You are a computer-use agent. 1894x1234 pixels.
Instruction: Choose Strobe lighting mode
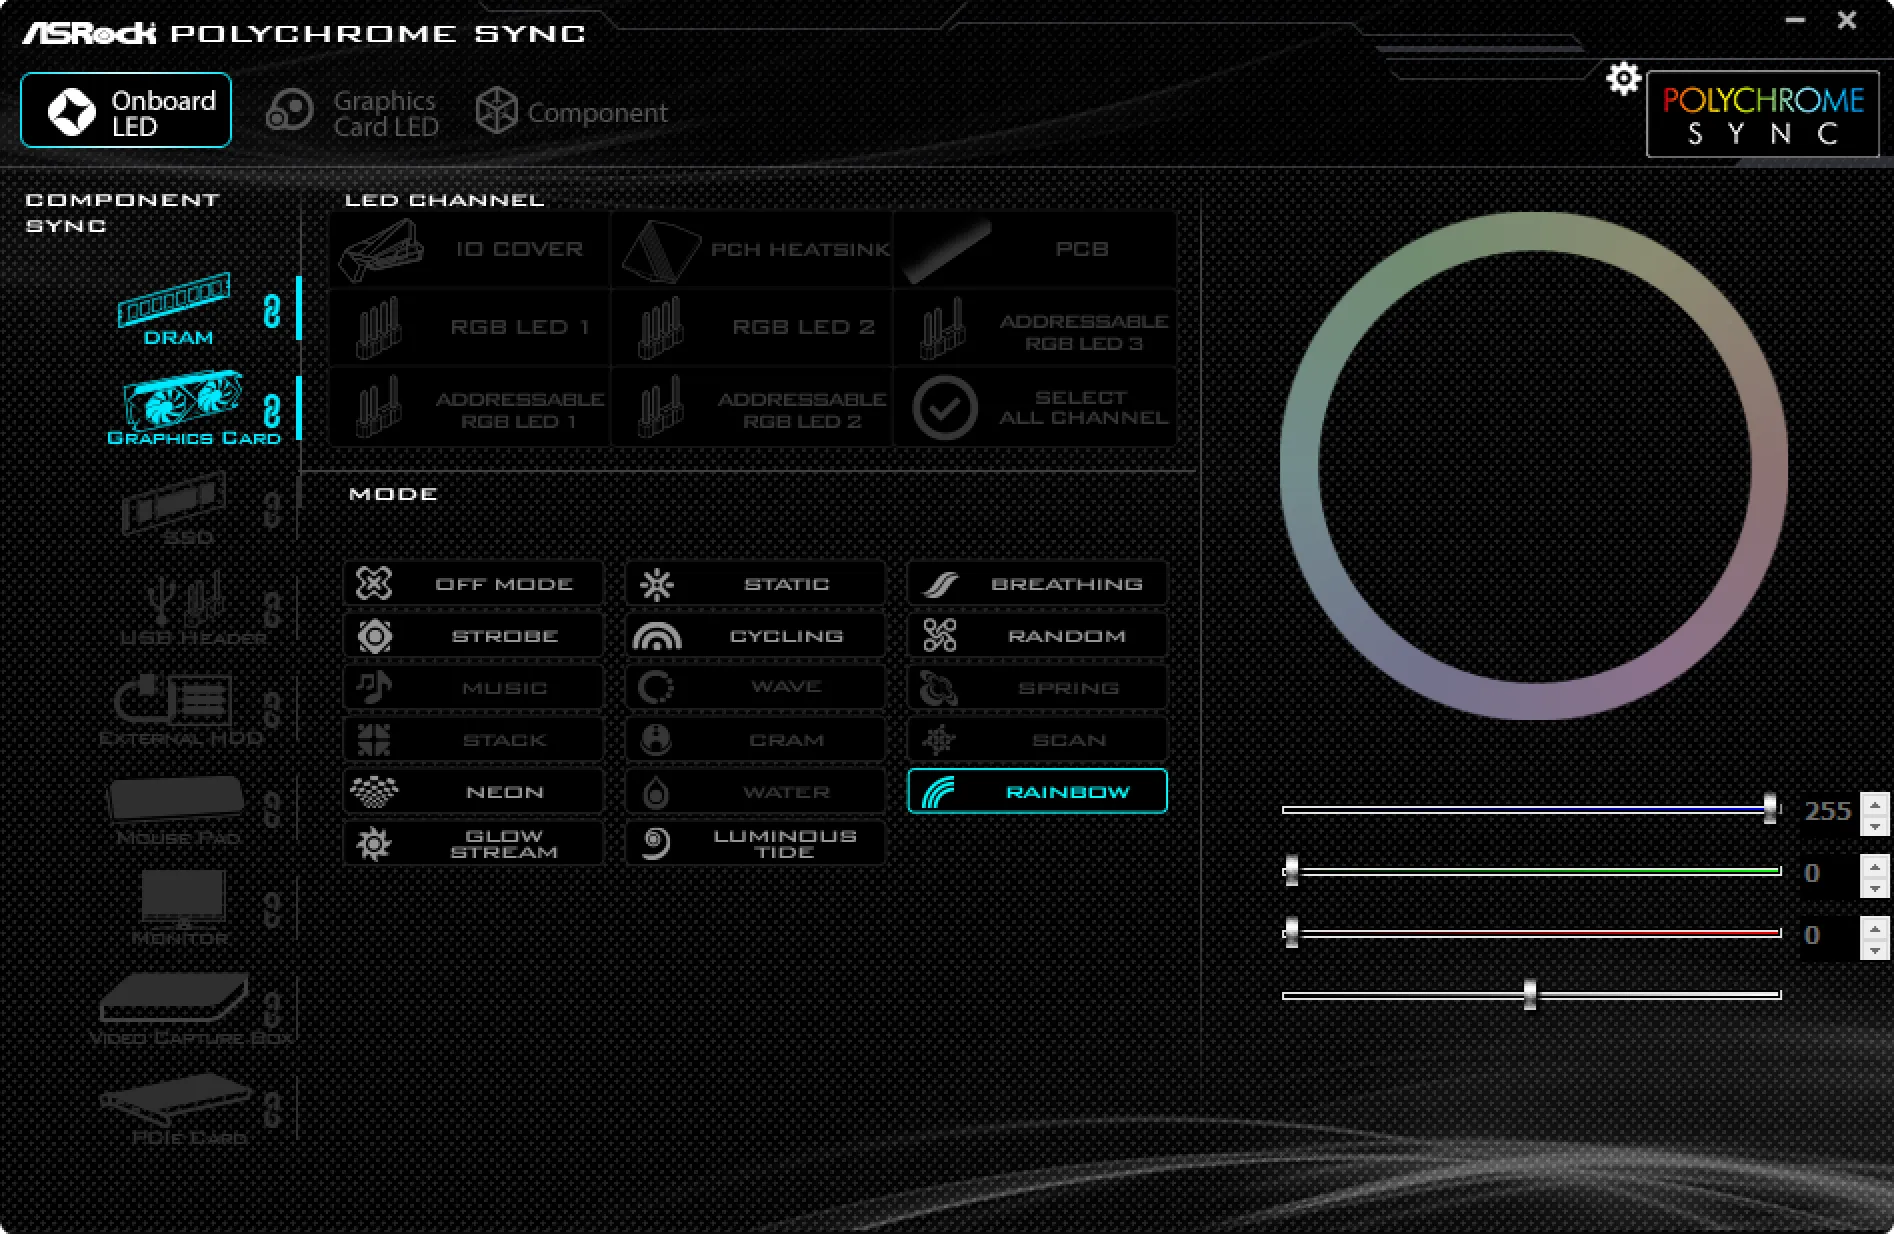[473, 635]
